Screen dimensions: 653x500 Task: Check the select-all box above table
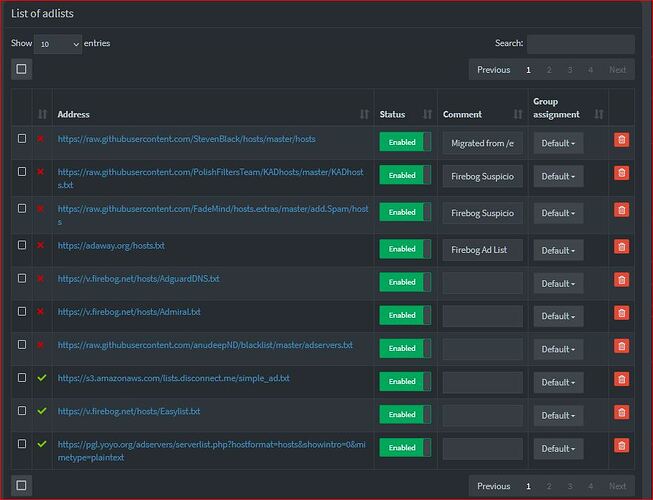pyautogui.click(x=22, y=69)
